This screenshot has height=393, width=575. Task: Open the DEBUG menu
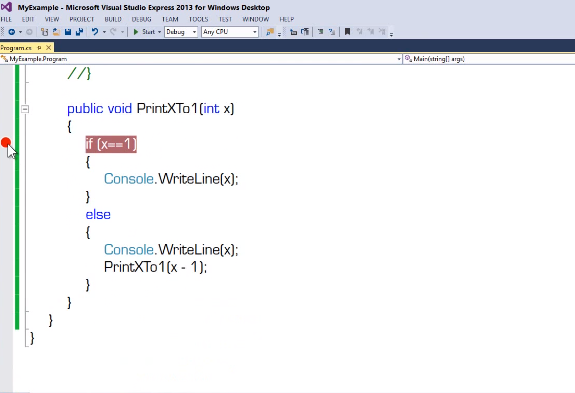click(142, 19)
